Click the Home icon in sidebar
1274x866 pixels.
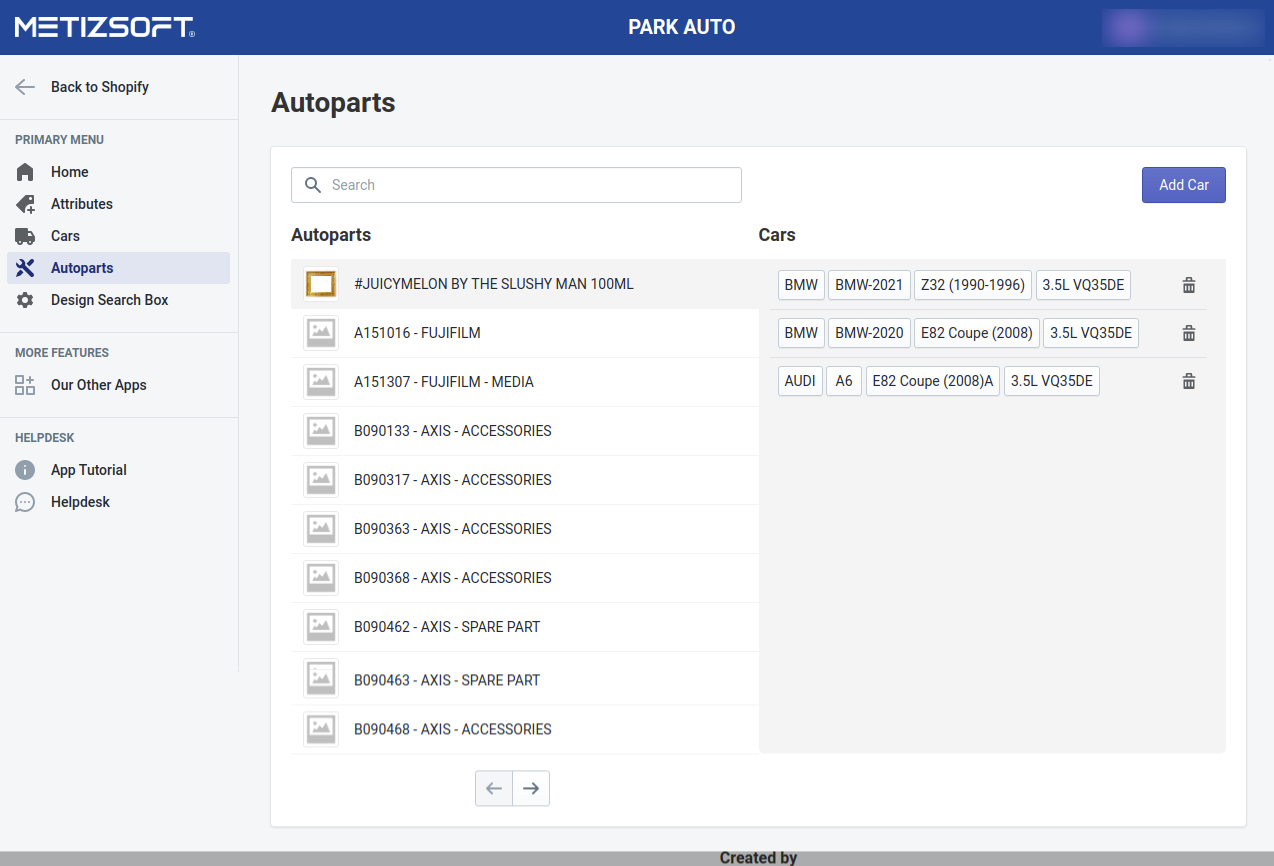tap(25, 172)
